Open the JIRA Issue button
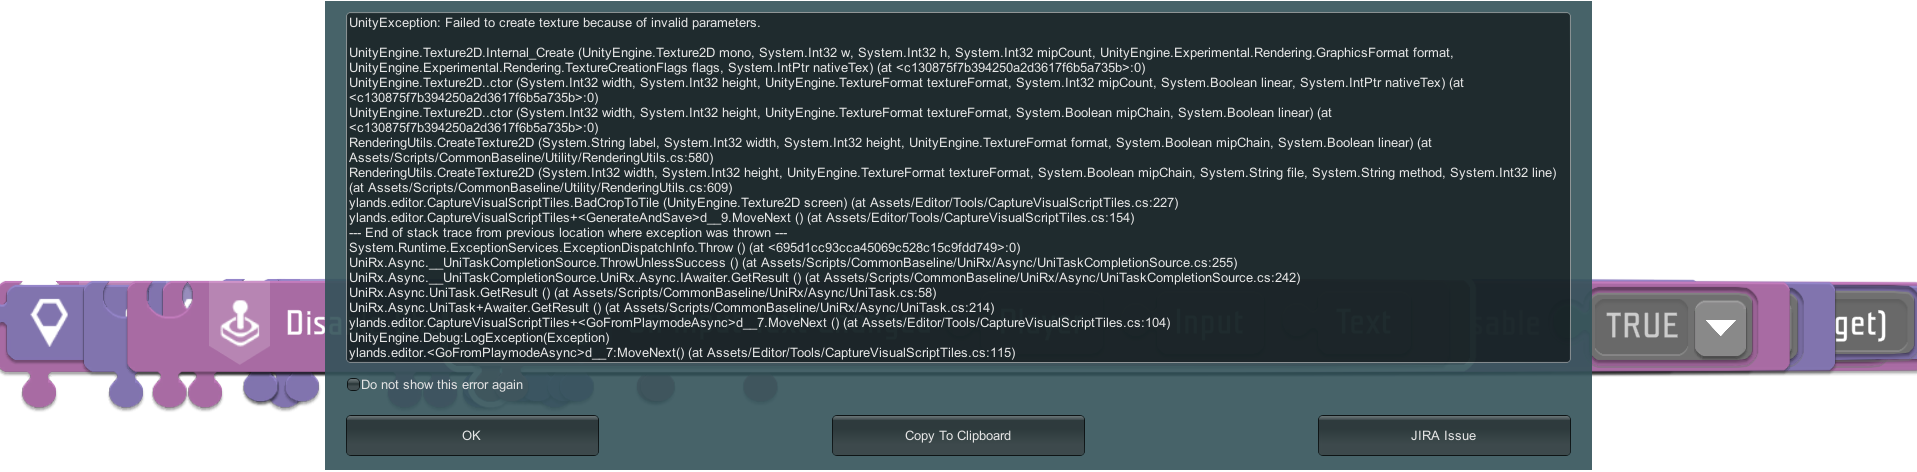 tap(1443, 436)
